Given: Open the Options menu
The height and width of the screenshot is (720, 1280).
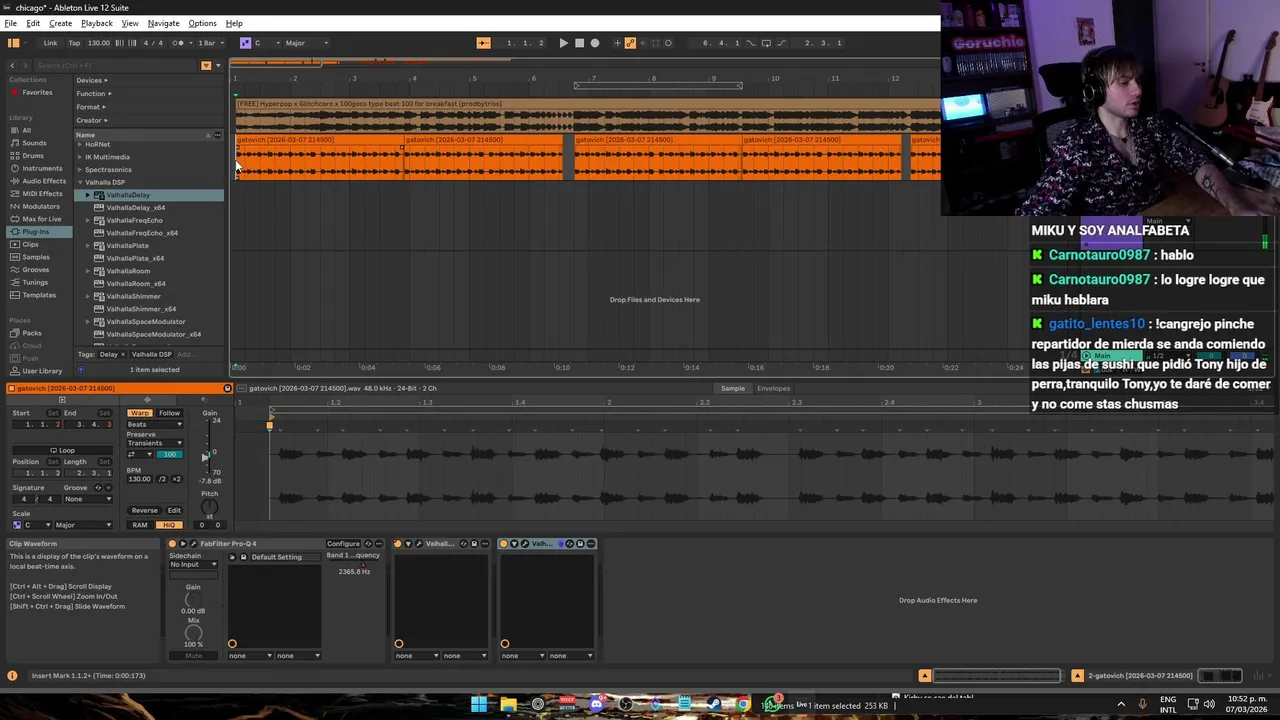Looking at the screenshot, I should click(x=202, y=23).
